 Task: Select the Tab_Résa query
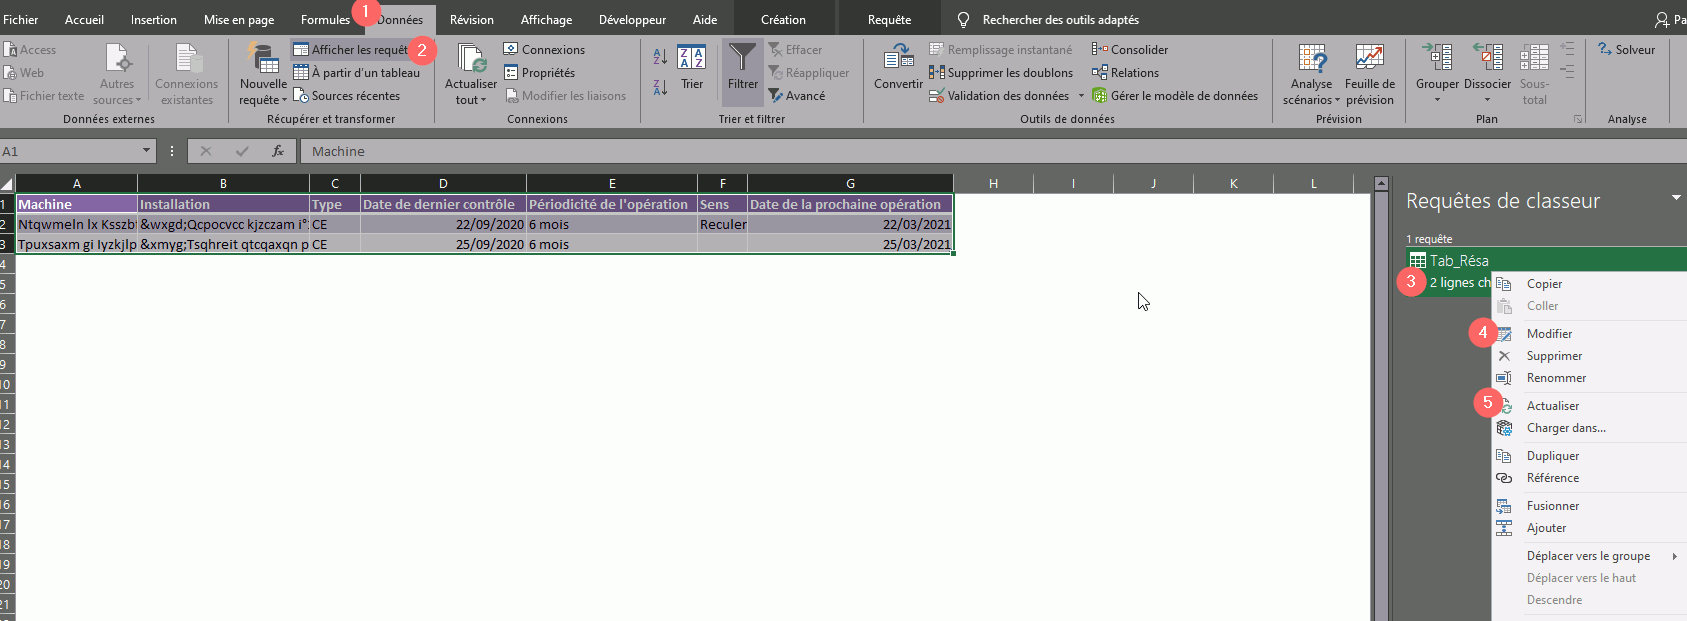(x=1459, y=261)
